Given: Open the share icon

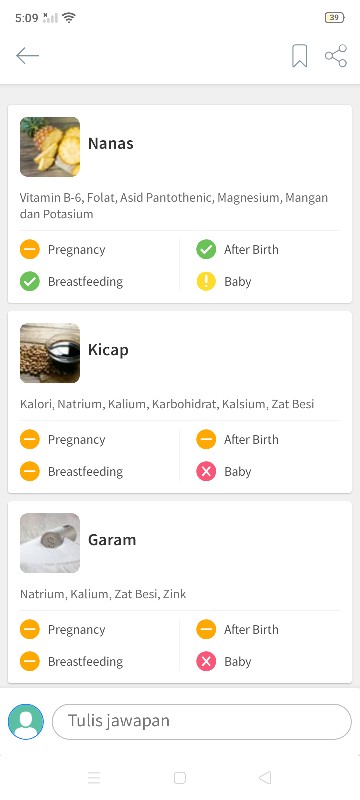Looking at the screenshot, I should click(336, 56).
